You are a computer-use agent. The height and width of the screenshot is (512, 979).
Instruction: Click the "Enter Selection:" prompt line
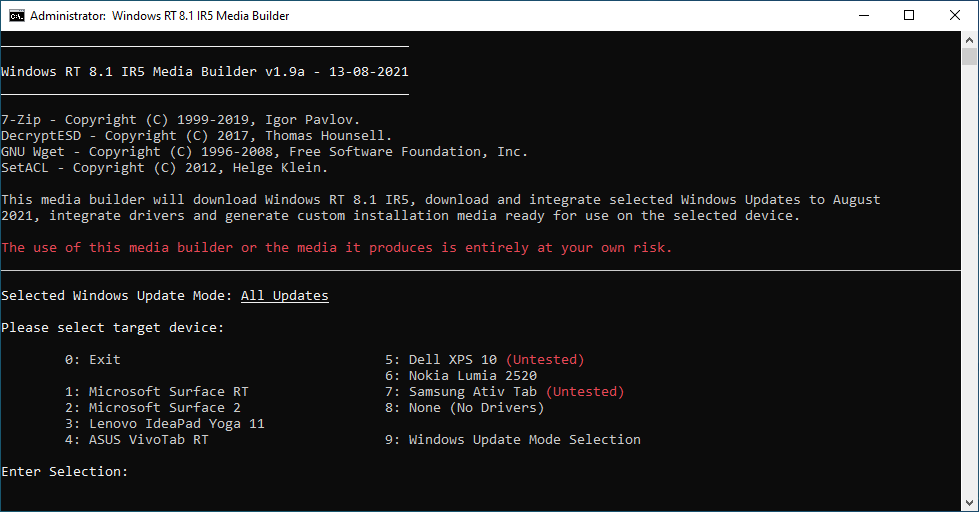64,472
